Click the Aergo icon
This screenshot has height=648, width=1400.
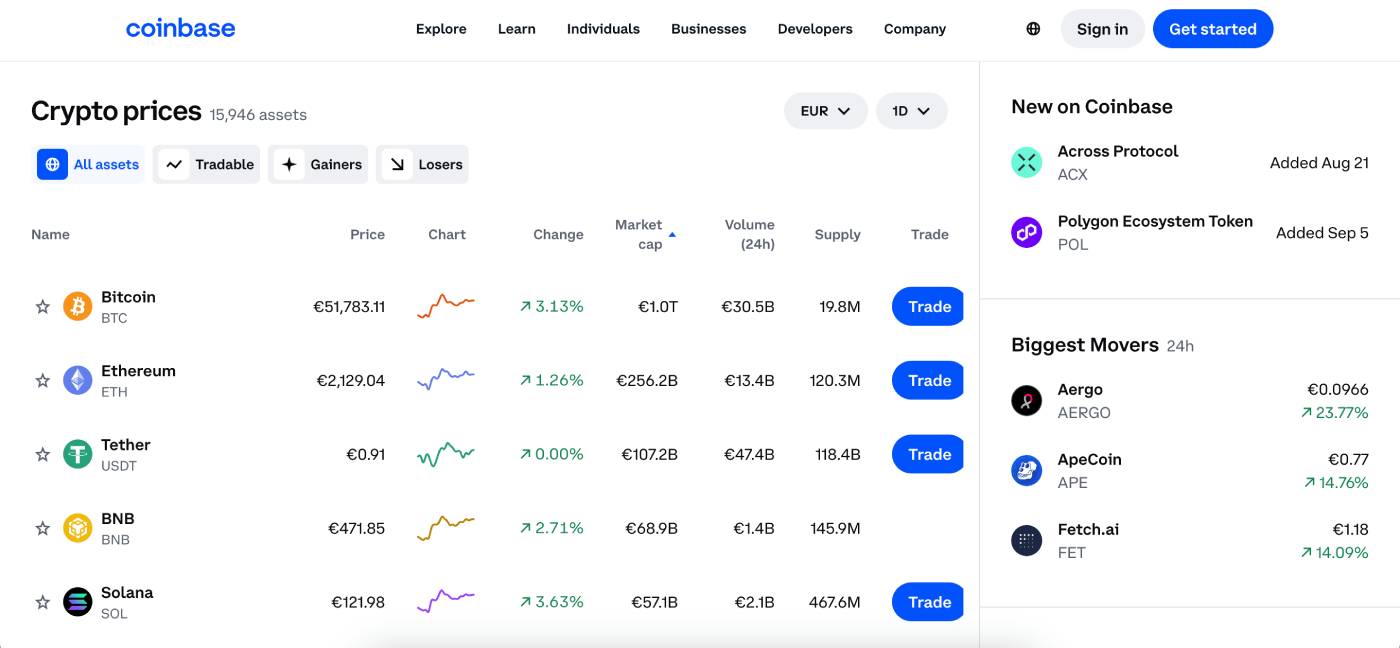(1027, 400)
